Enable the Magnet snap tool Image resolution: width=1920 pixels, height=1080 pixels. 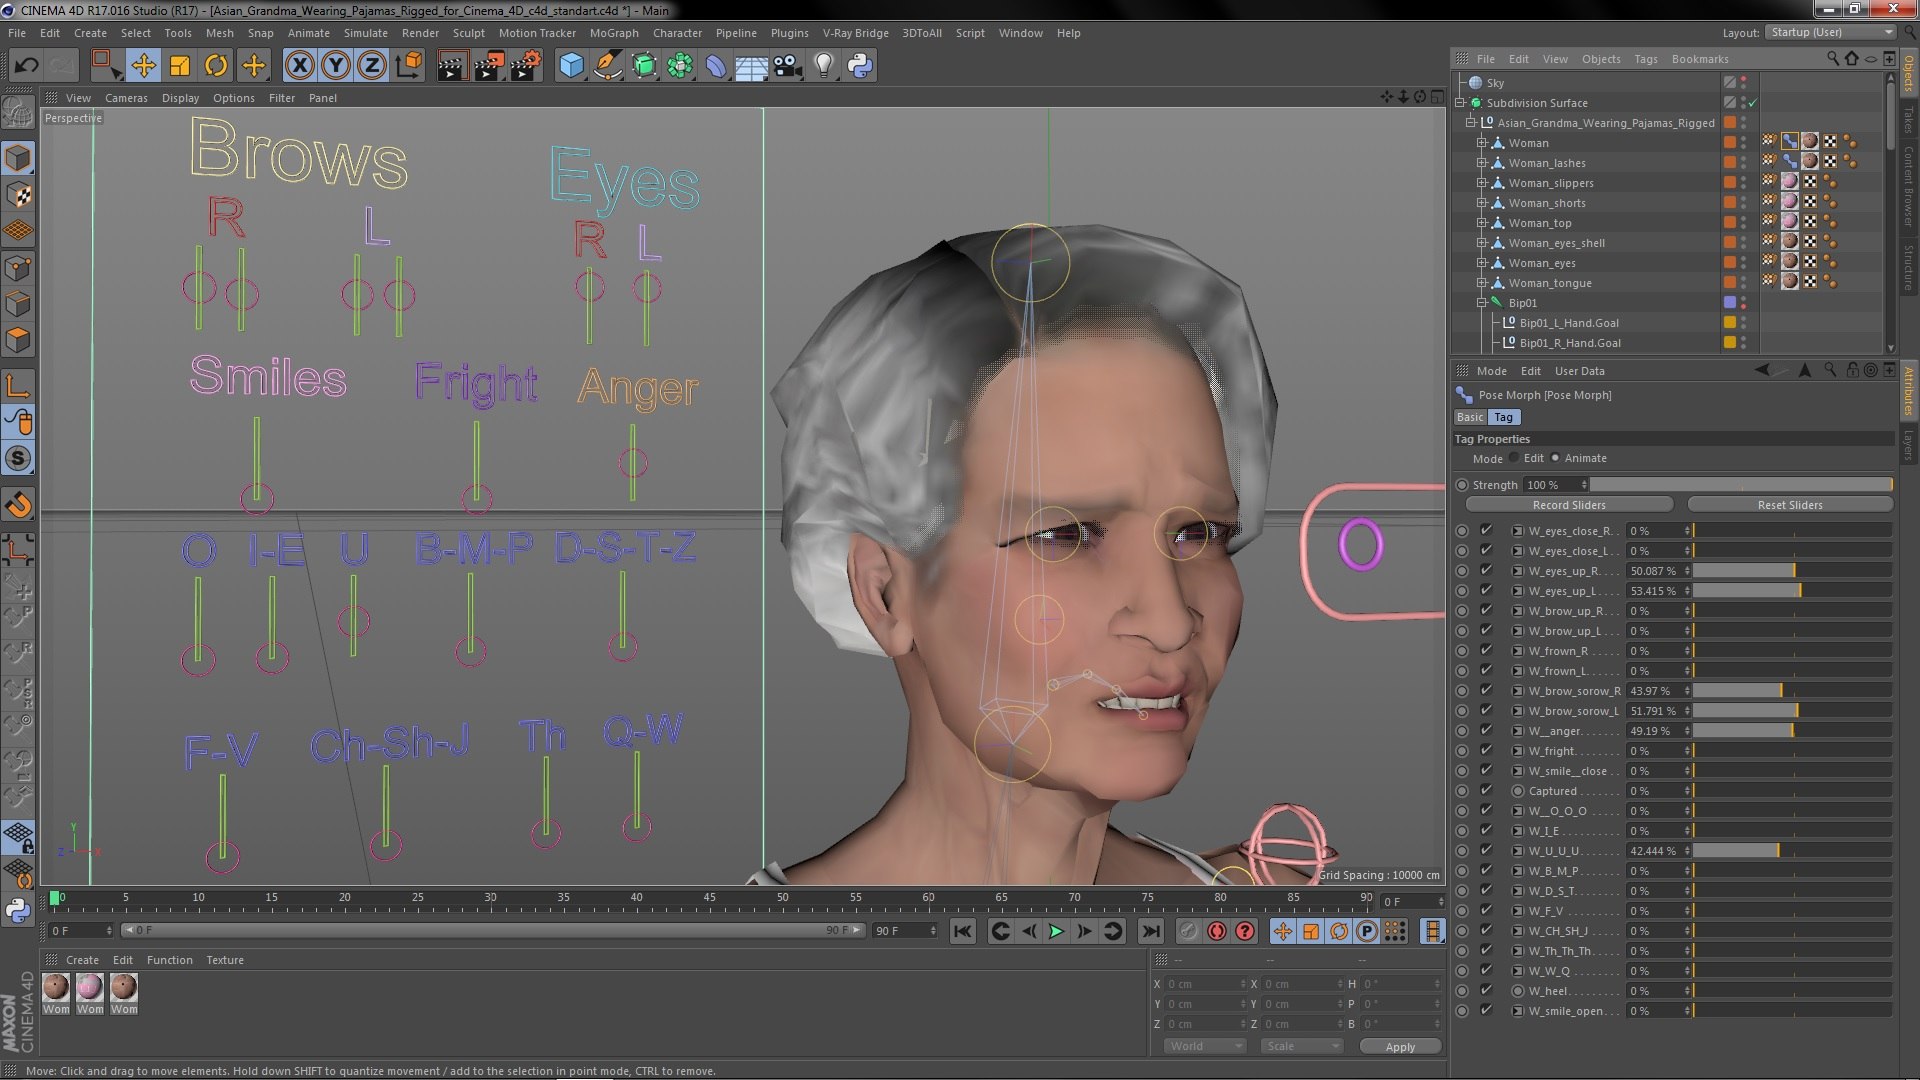(19, 505)
